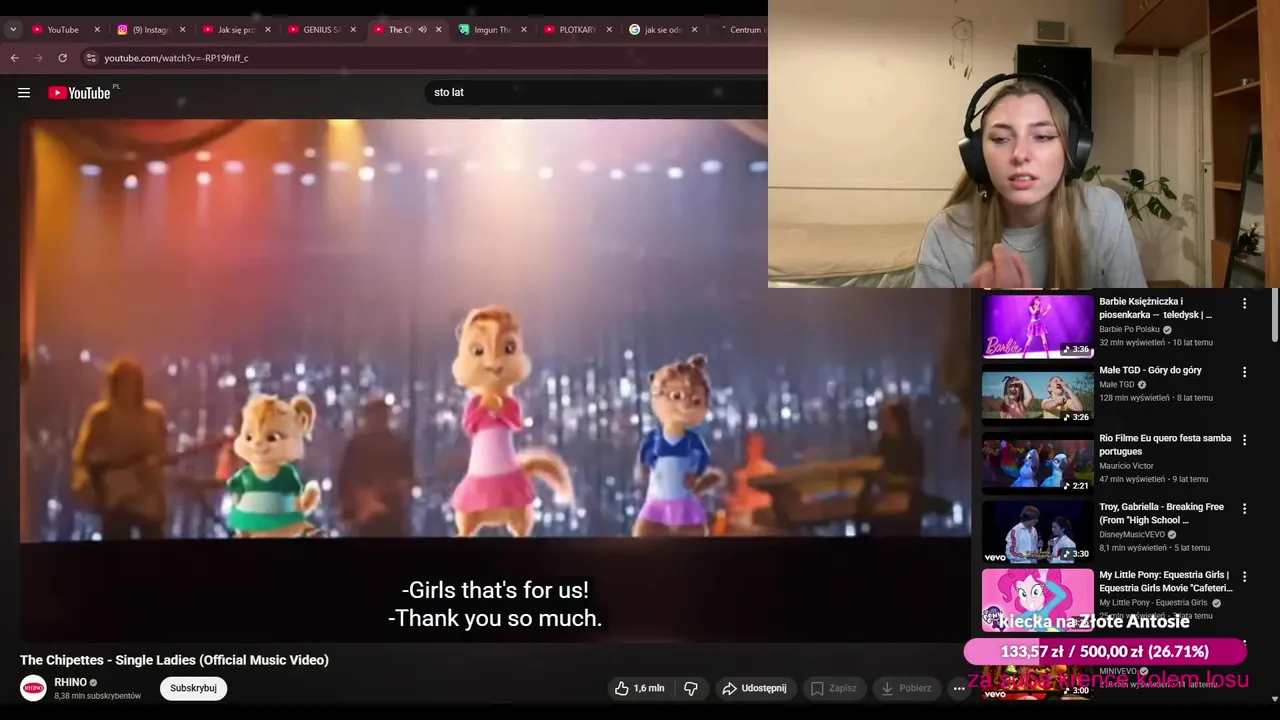Like the video with thumbs-up button
The image size is (1280, 720).
pyautogui.click(x=638, y=688)
